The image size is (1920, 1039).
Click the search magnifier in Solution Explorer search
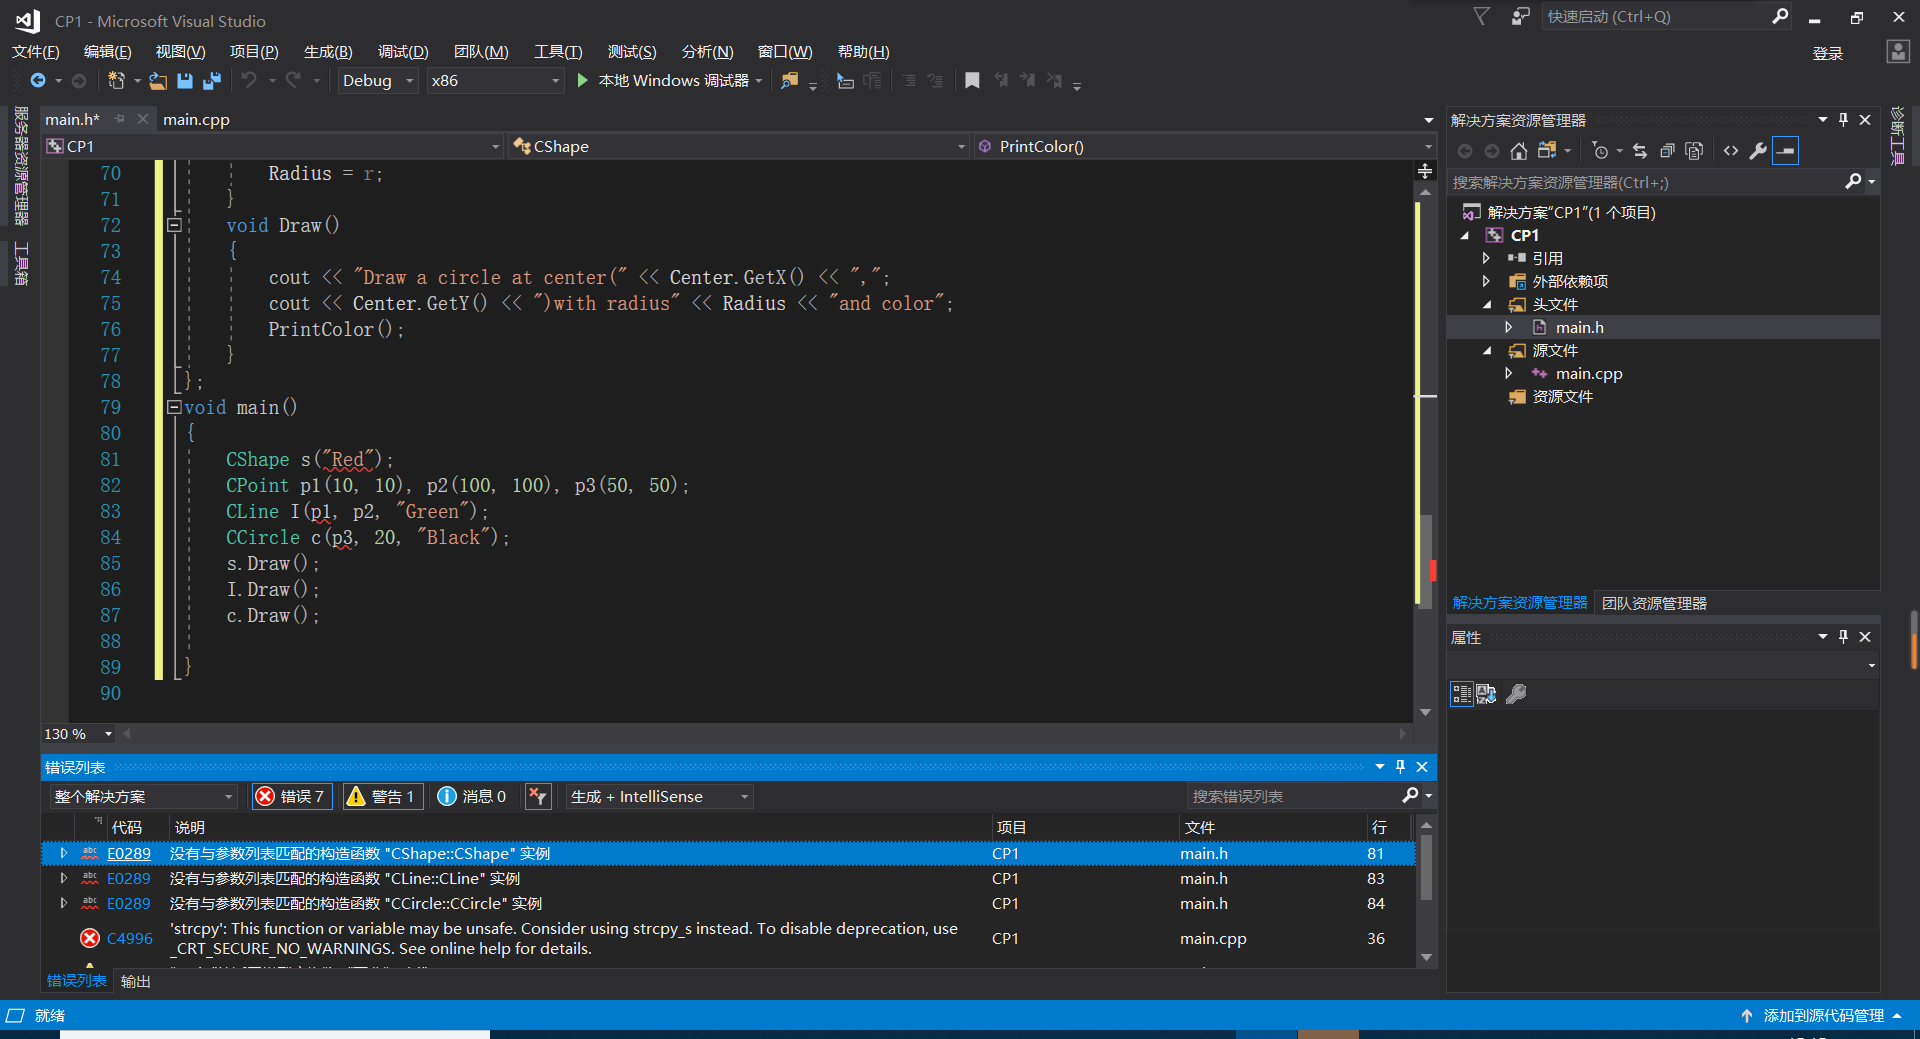tap(1853, 181)
